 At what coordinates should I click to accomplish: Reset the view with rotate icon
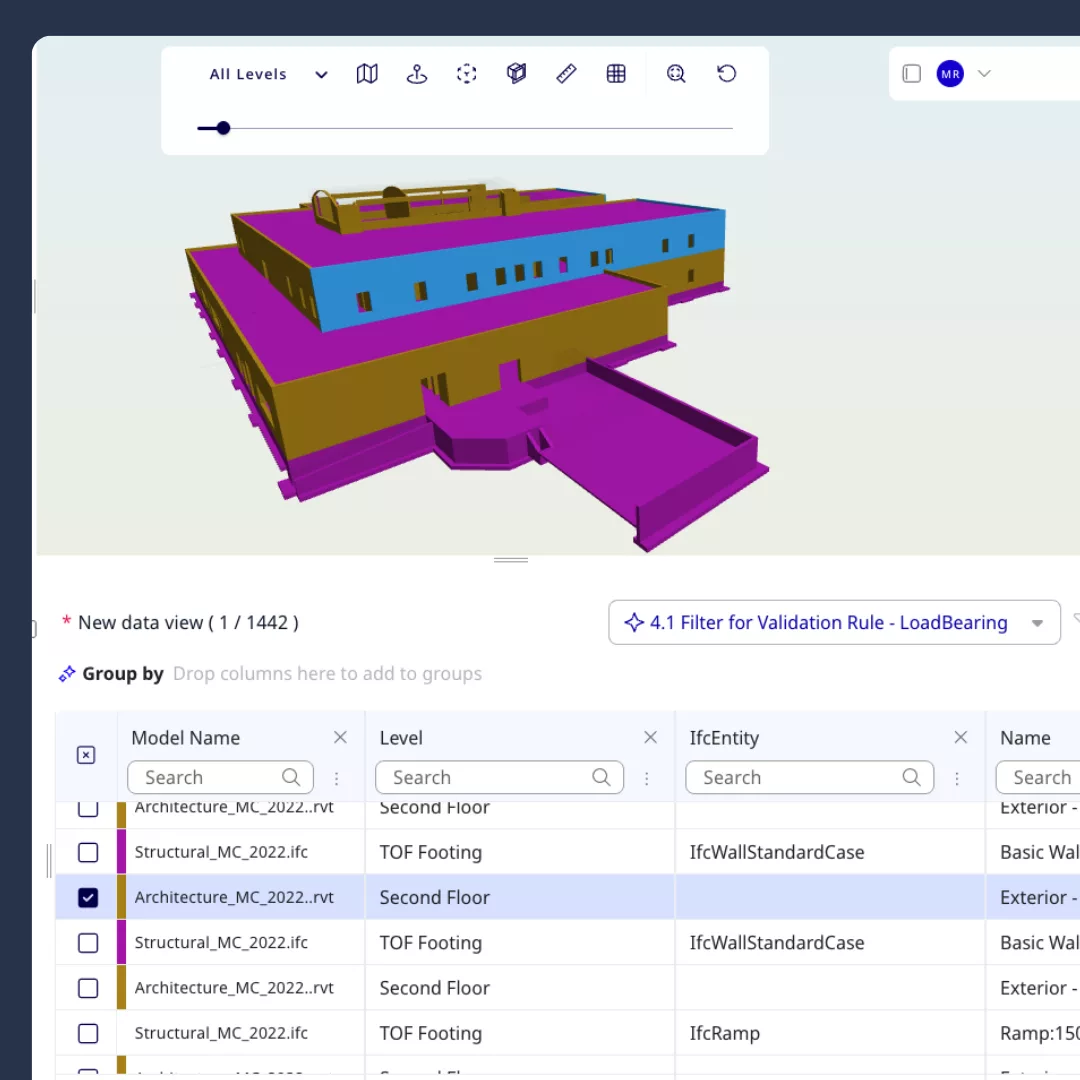pos(727,74)
